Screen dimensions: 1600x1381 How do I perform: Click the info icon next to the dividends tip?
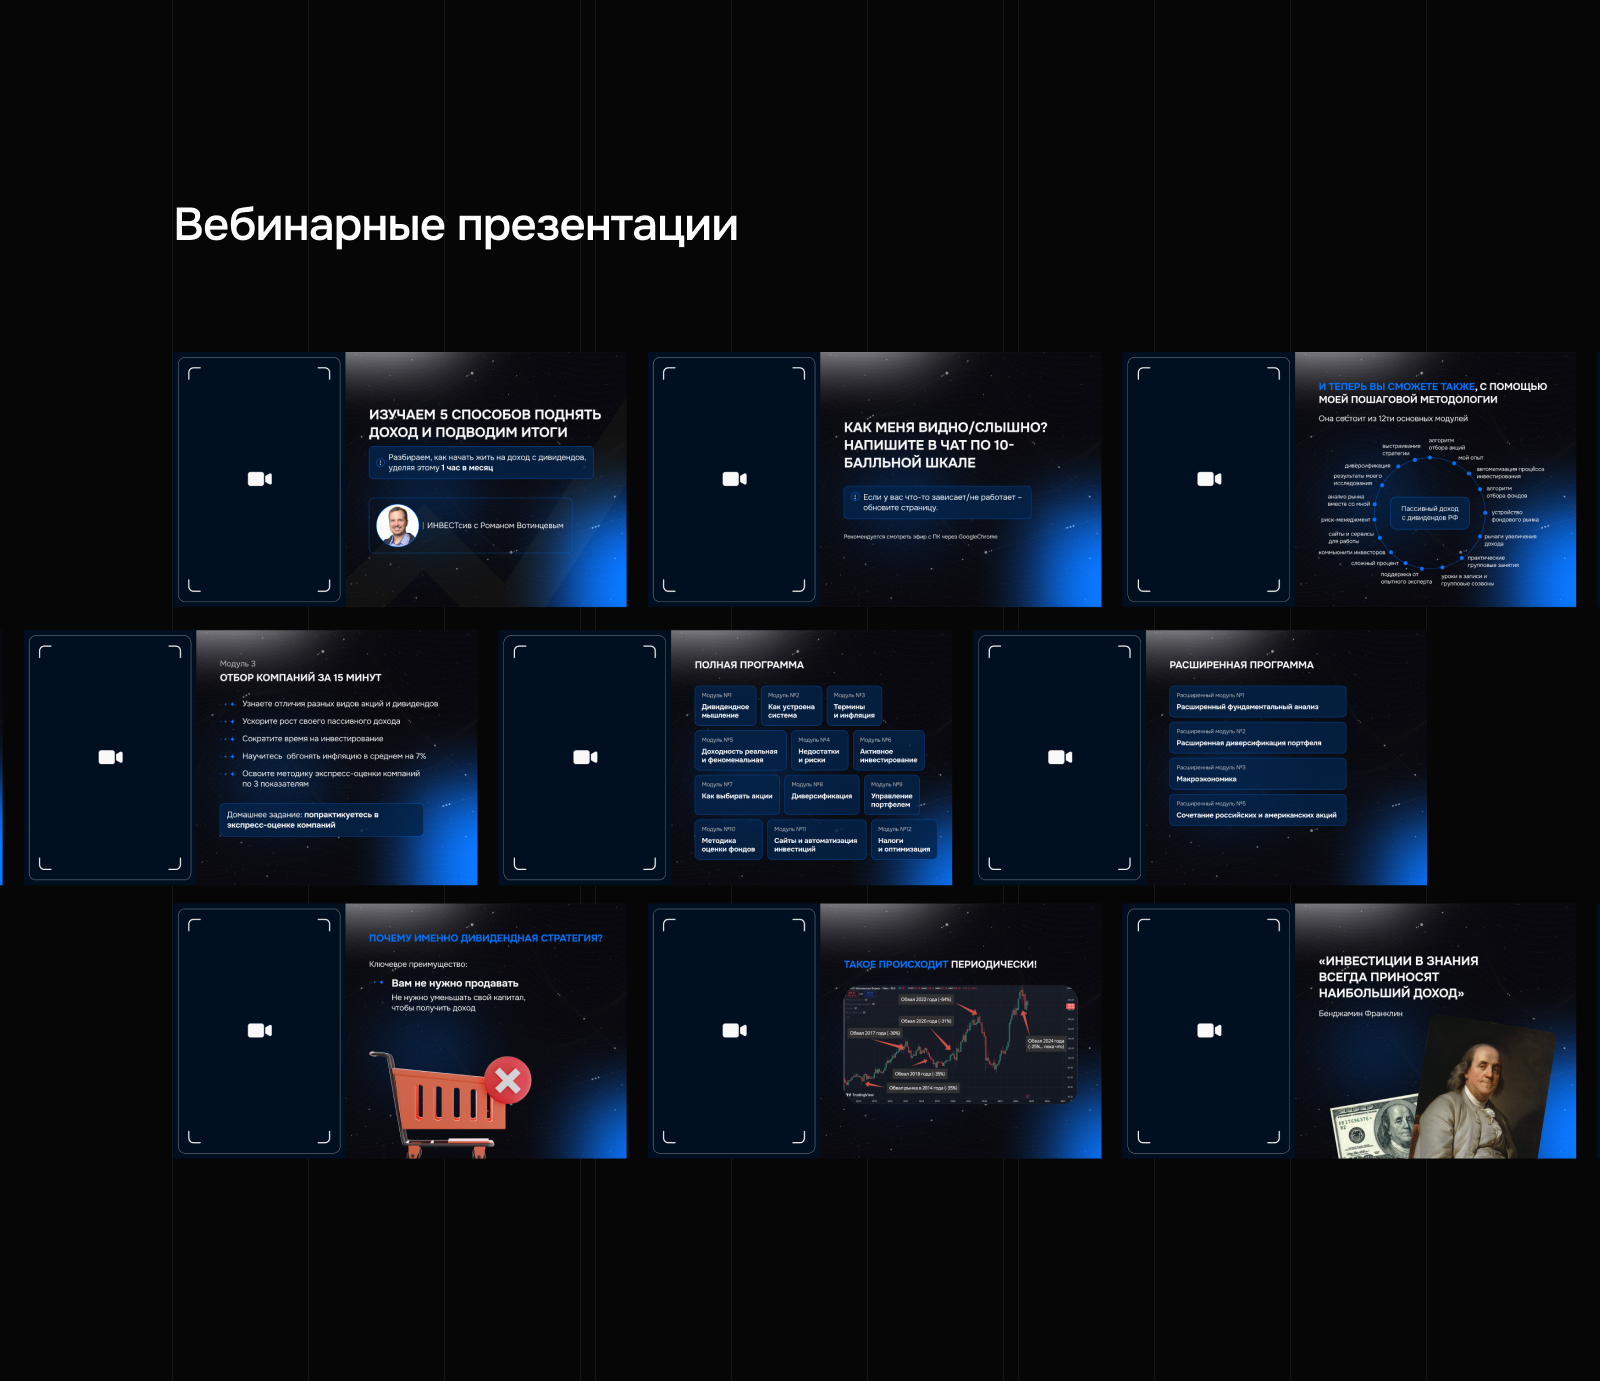pyautogui.click(x=380, y=462)
